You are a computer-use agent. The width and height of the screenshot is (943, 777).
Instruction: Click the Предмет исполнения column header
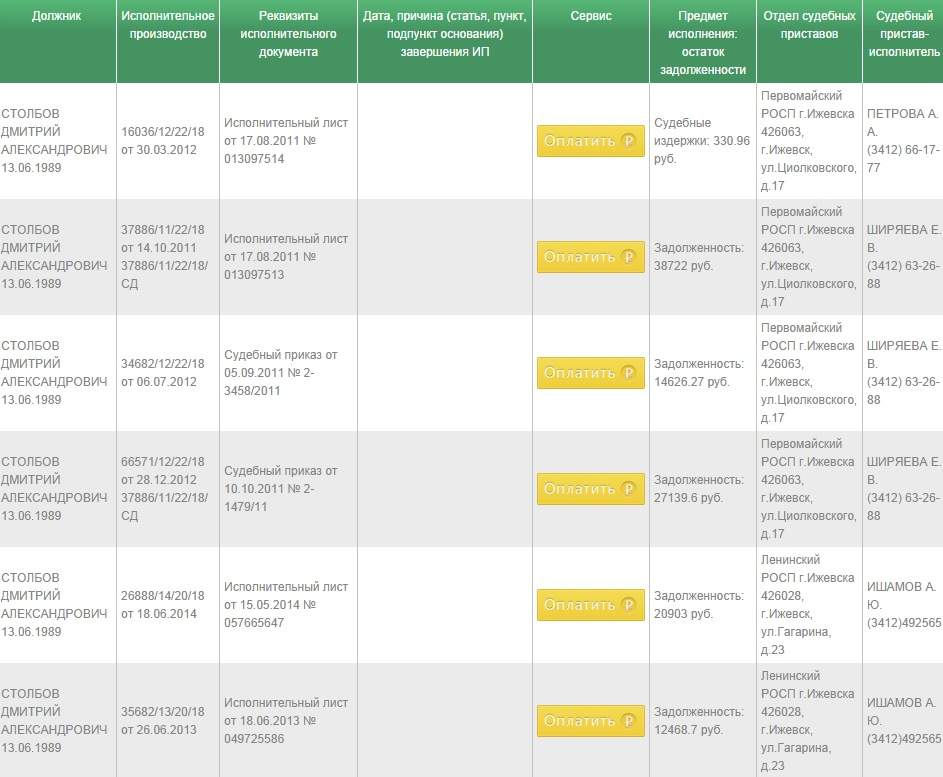(703, 43)
